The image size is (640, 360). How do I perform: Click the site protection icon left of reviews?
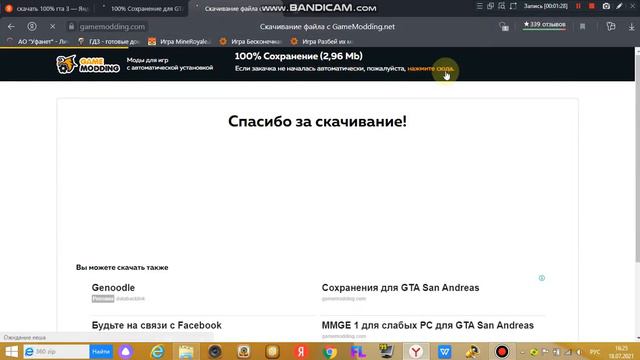point(504,27)
